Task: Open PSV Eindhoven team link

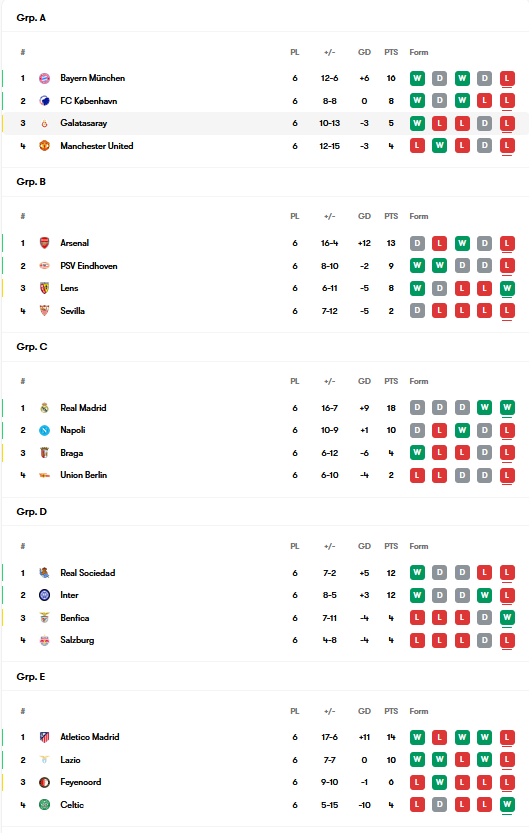Action: (x=89, y=266)
